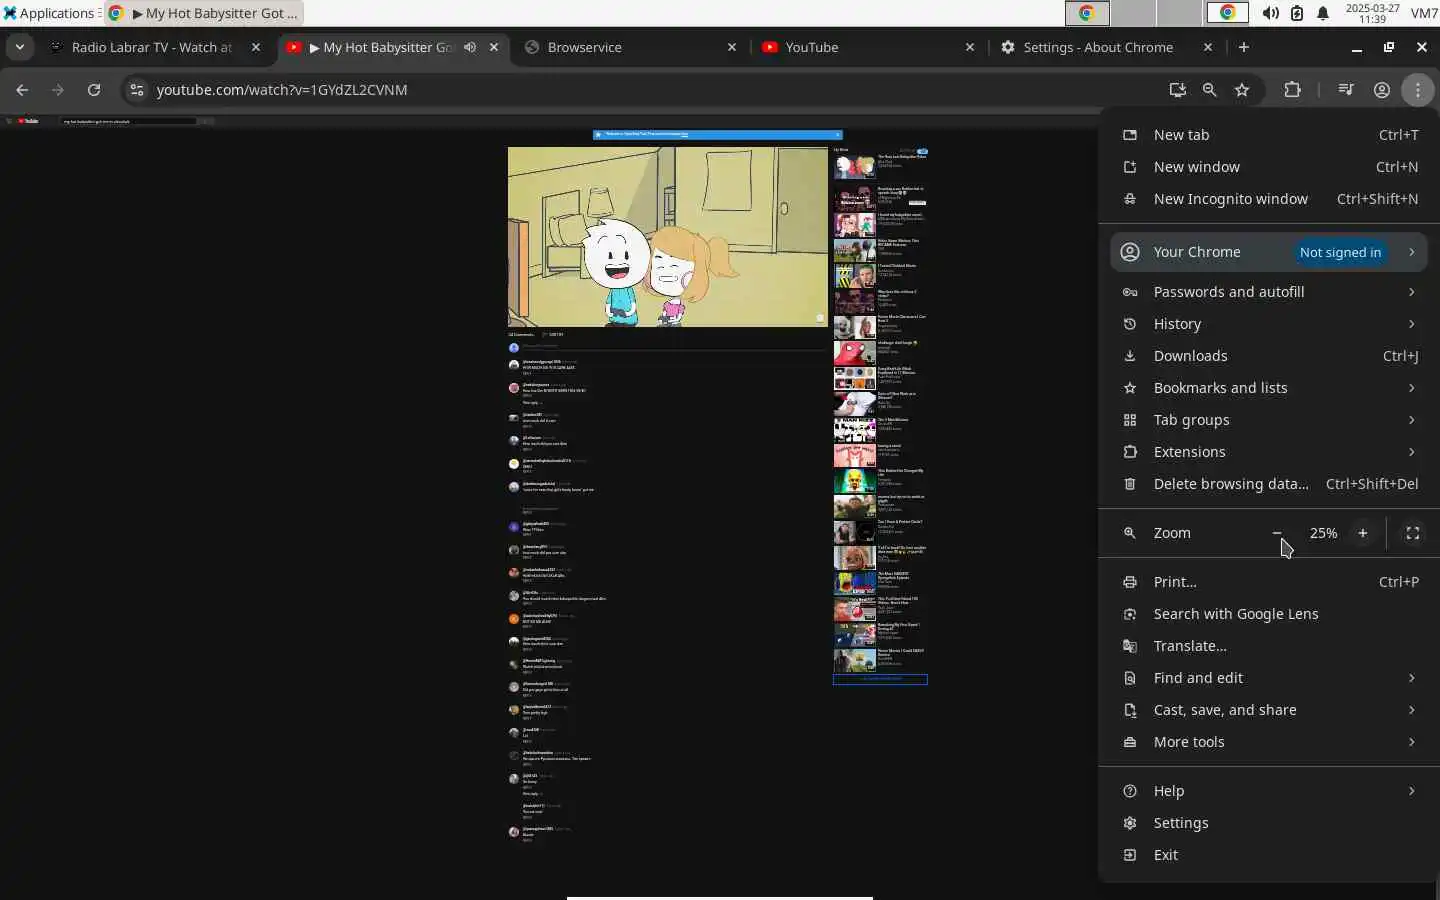Open the tab search dropdown arrow
Screen dimensions: 1440x900
tap(20, 47)
